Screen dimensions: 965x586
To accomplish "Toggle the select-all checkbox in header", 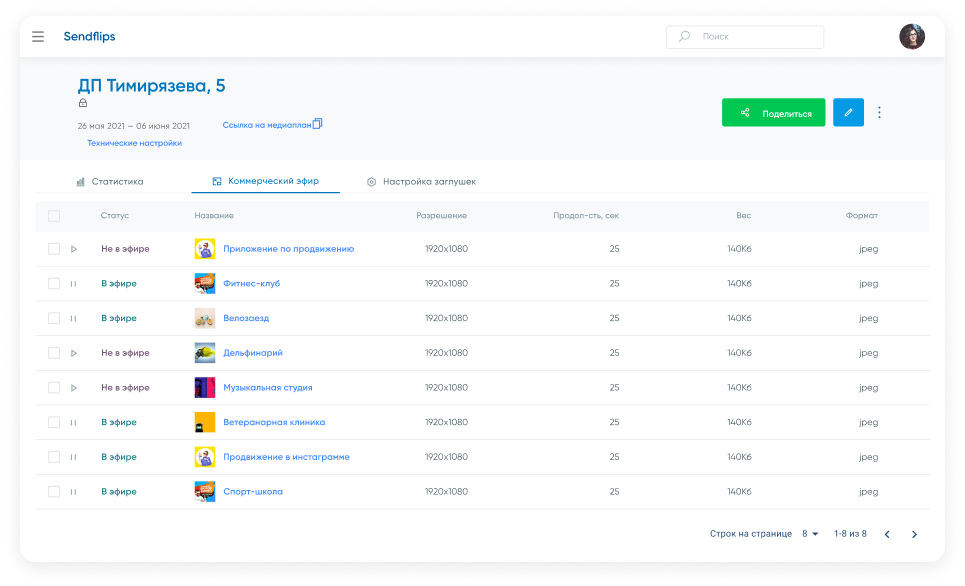I will [54, 216].
